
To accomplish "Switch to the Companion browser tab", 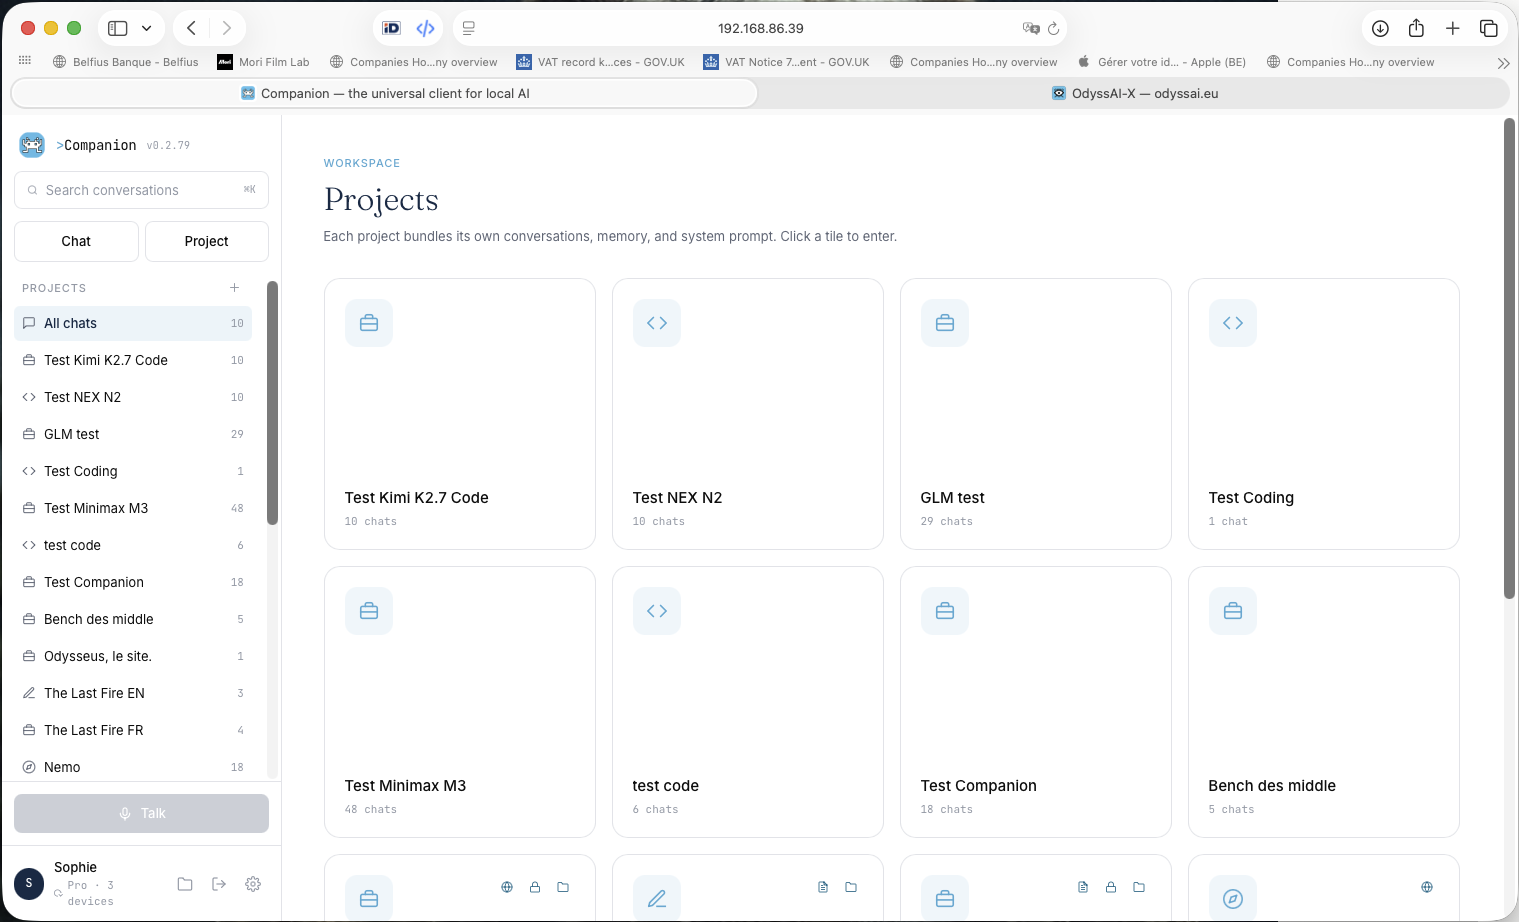I will coord(385,93).
